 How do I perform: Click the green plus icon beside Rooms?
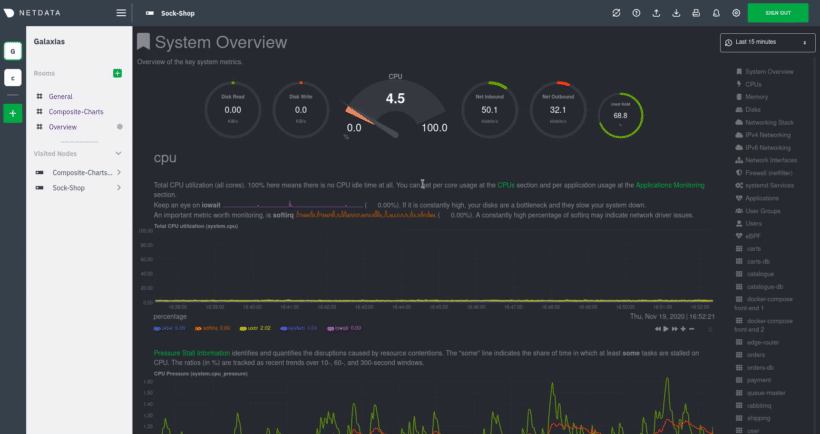(117, 73)
